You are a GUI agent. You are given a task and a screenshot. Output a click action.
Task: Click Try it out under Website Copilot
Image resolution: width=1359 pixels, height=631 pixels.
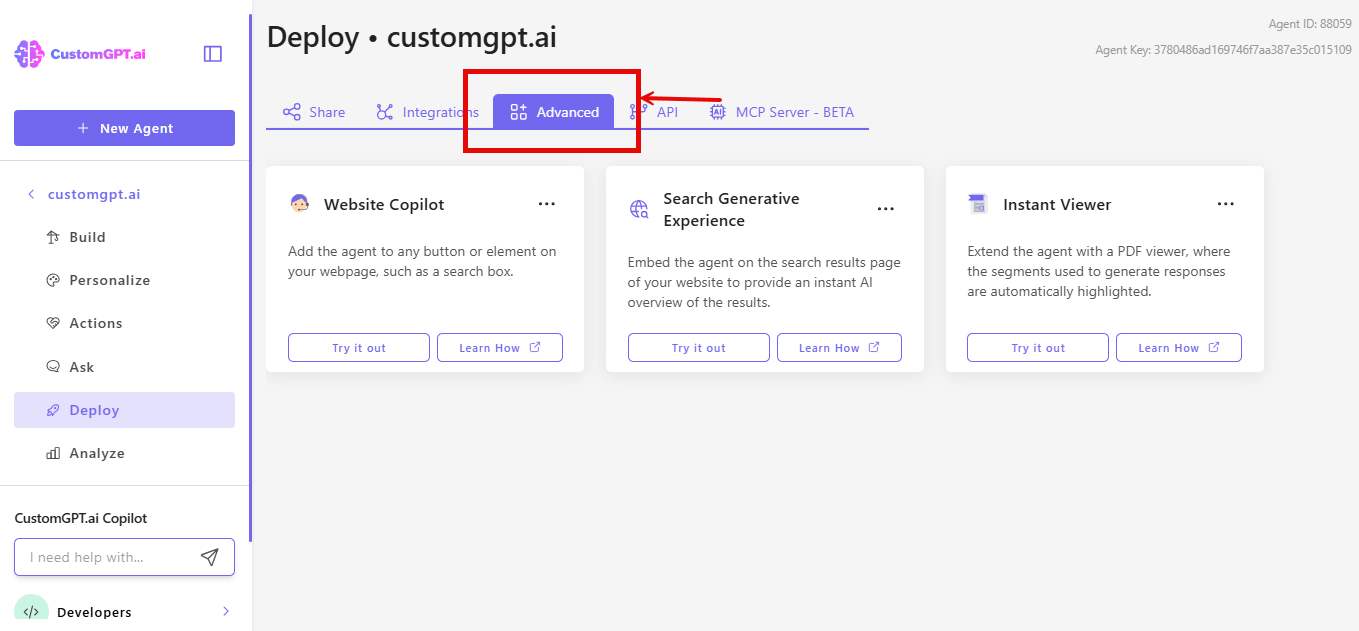click(358, 347)
